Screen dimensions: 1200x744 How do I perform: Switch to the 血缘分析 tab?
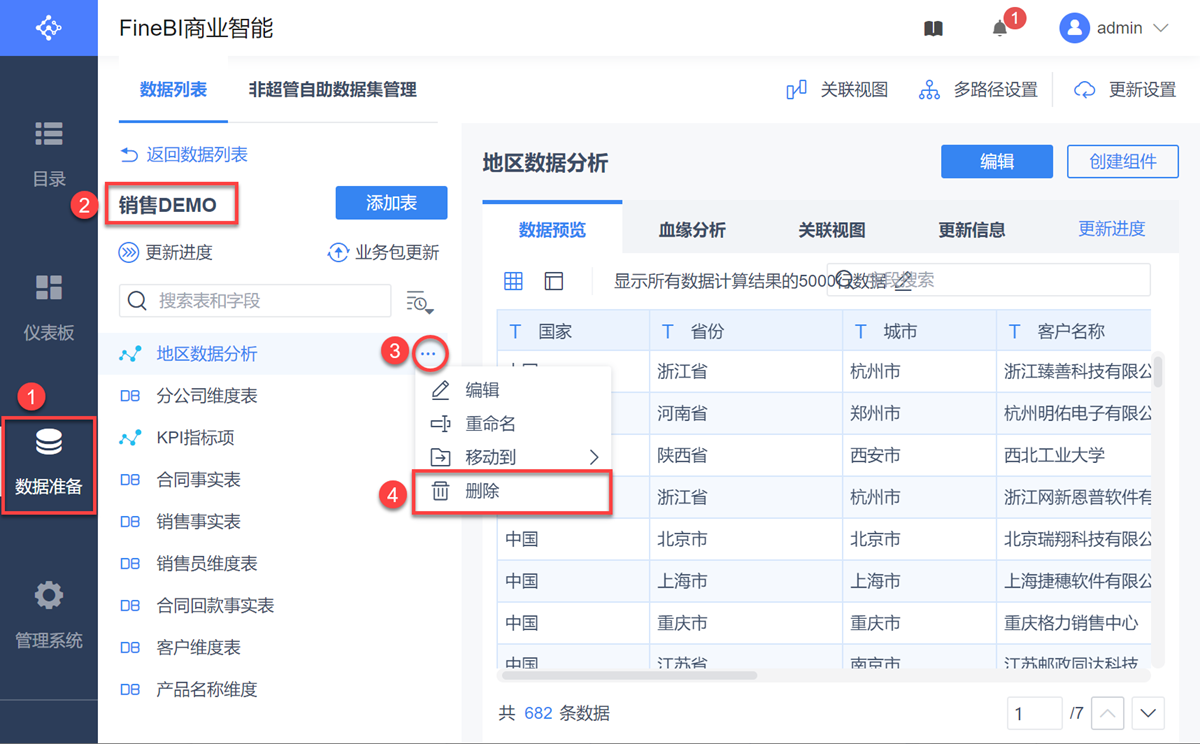tap(692, 230)
